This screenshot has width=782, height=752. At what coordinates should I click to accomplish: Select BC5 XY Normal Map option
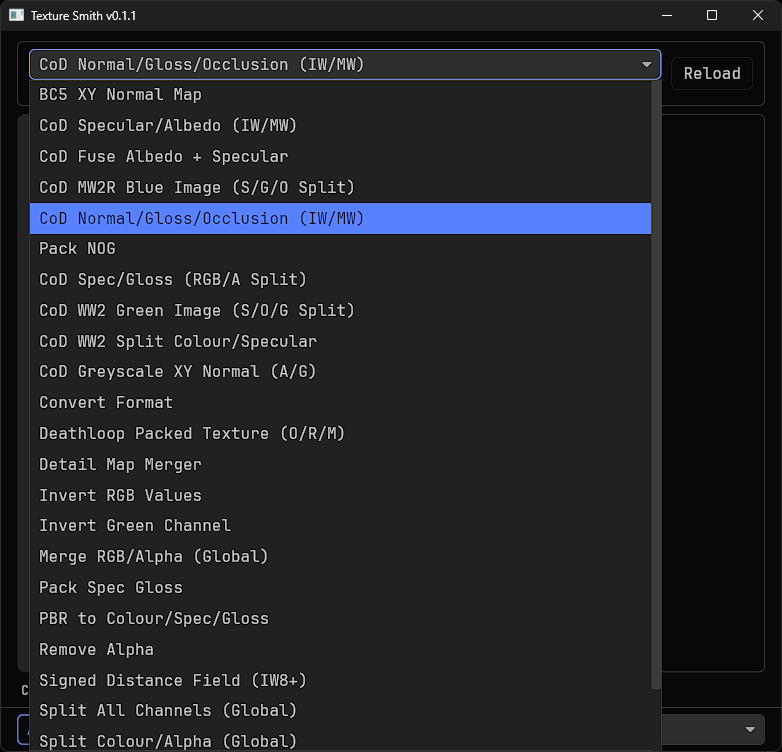click(x=341, y=95)
